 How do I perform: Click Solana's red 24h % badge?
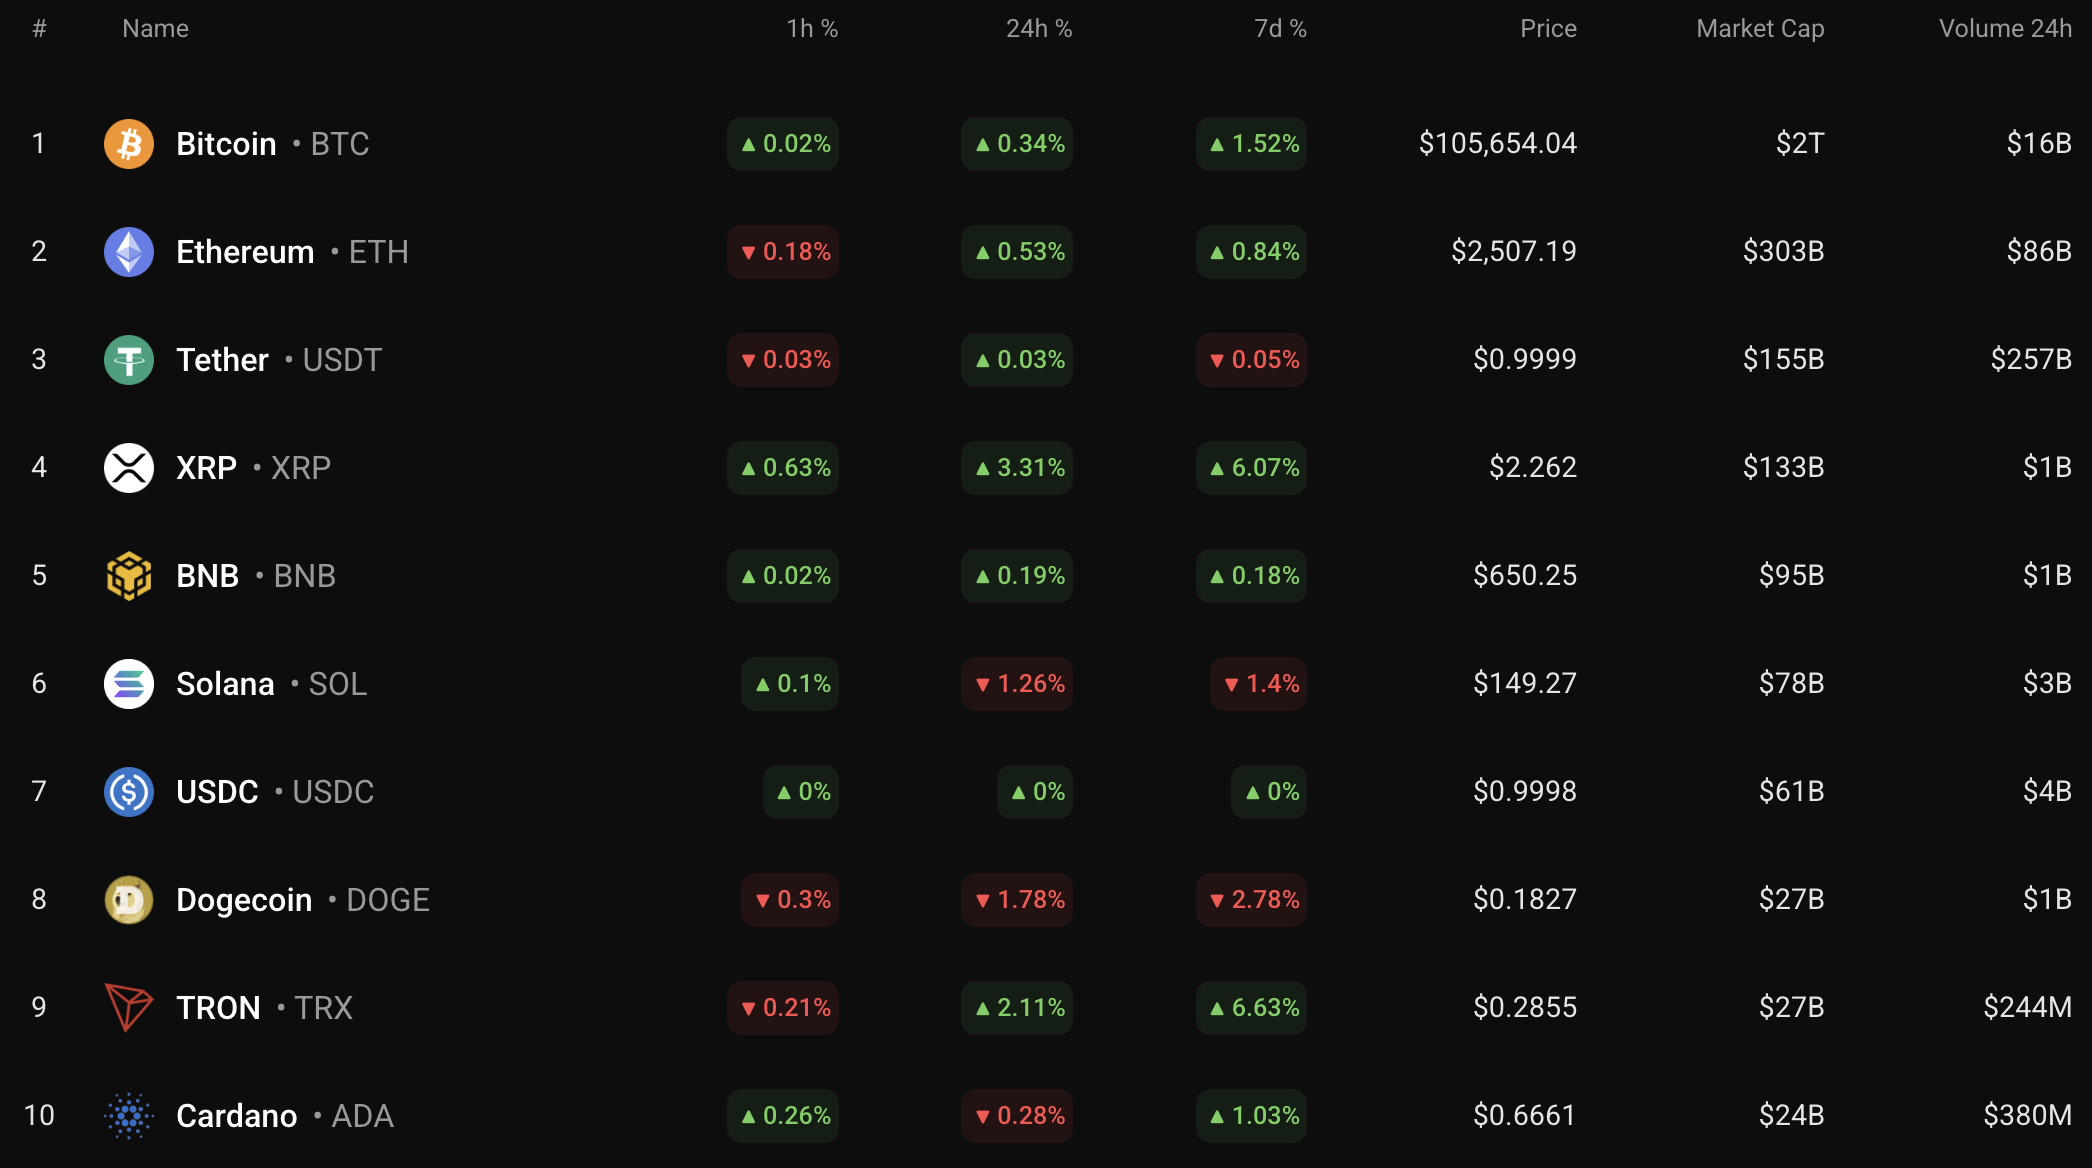click(1016, 683)
